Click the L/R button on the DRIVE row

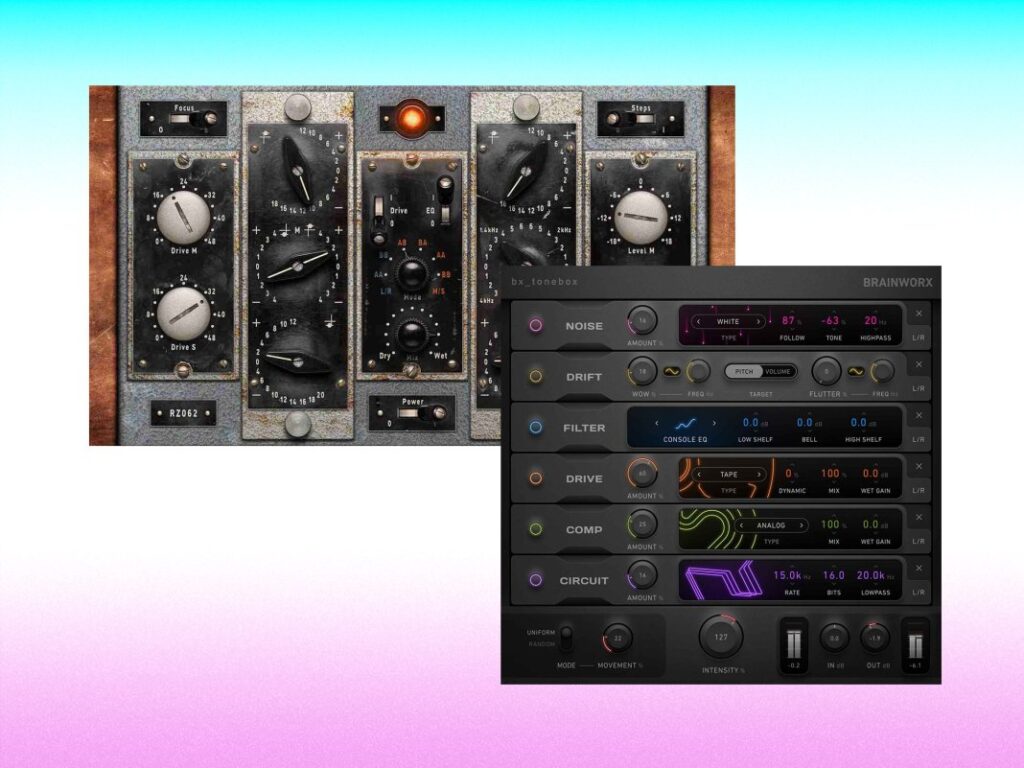pos(918,490)
